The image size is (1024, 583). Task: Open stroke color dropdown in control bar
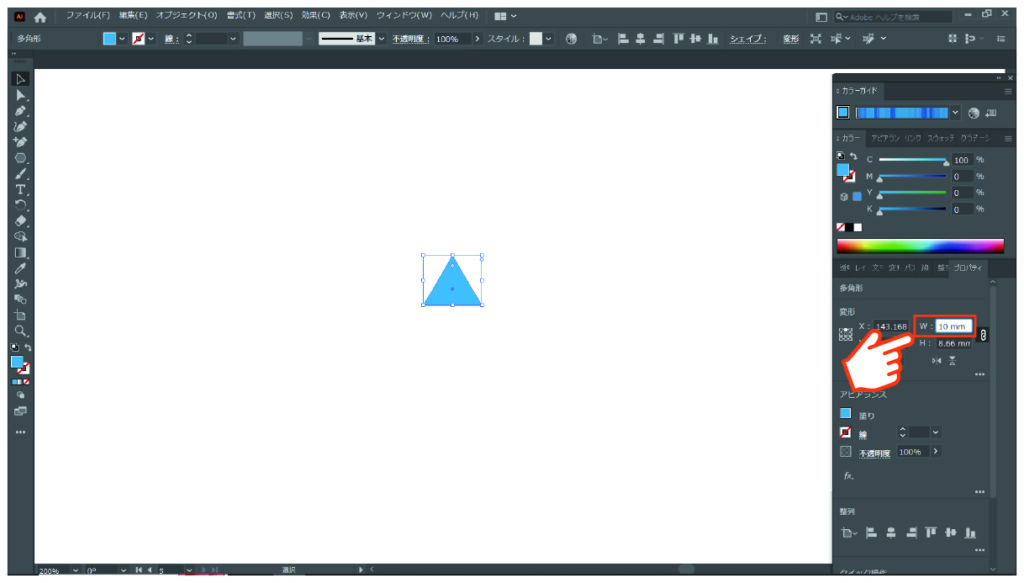click(x=151, y=39)
